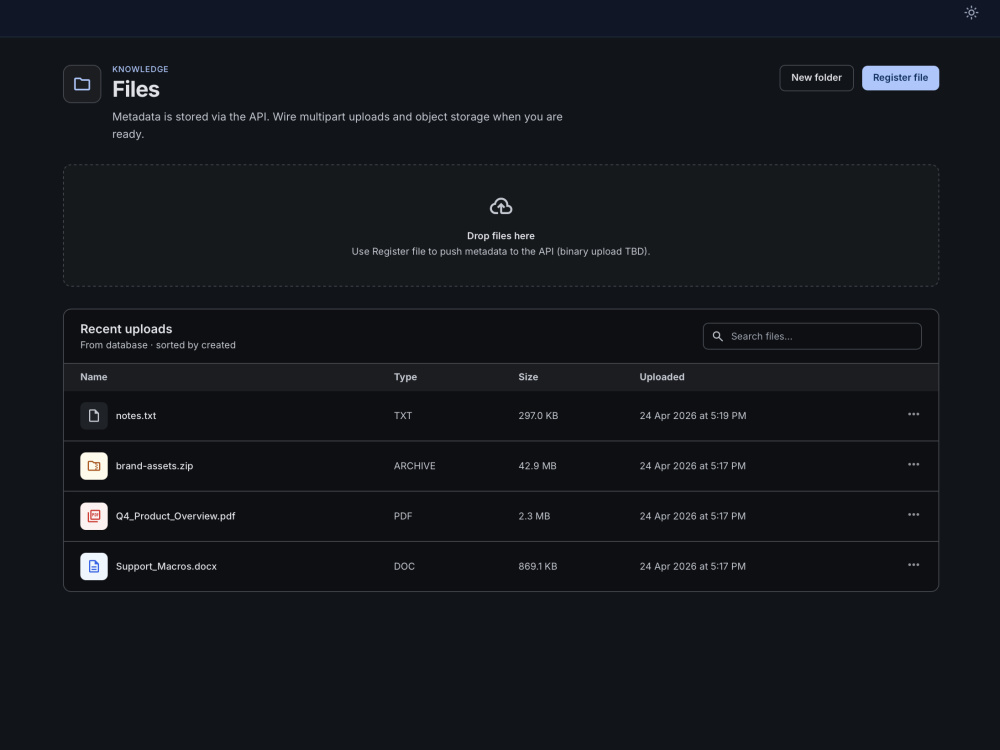Screen dimensions: 1000x750
Task: Click the Register file button
Action: coord(900,78)
